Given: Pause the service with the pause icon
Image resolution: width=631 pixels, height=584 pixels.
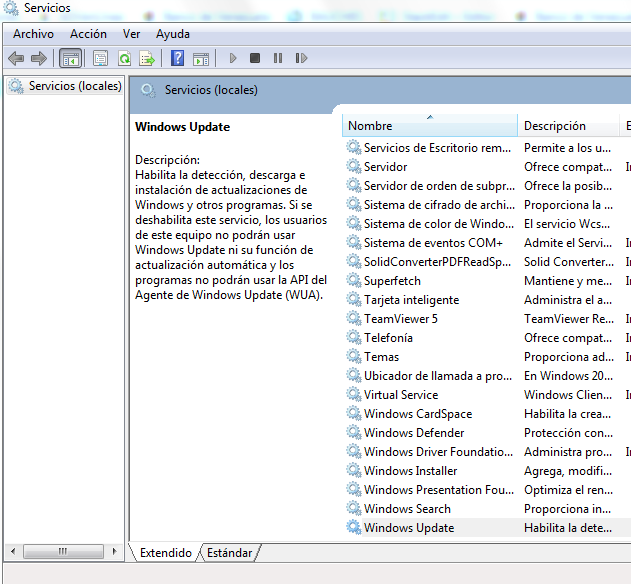Looking at the screenshot, I should [x=278, y=58].
